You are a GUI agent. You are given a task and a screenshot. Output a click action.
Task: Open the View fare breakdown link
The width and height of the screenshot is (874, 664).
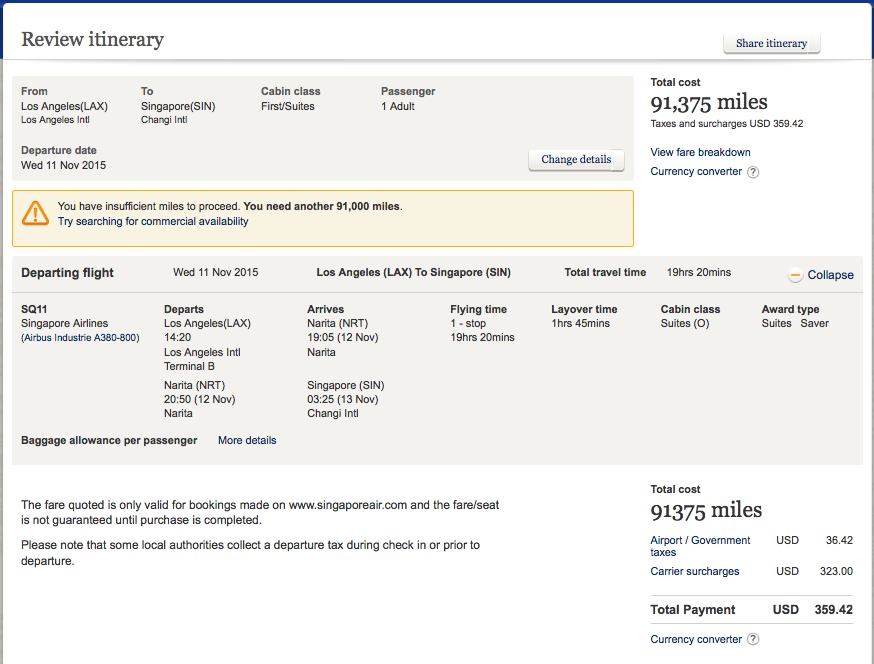click(700, 152)
